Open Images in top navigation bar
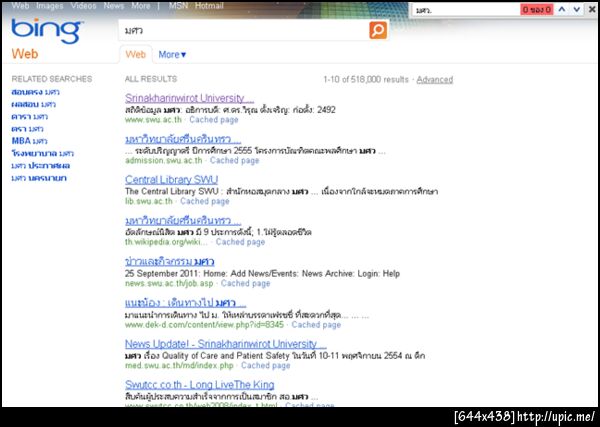This screenshot has width=600, height=427. 50,6
